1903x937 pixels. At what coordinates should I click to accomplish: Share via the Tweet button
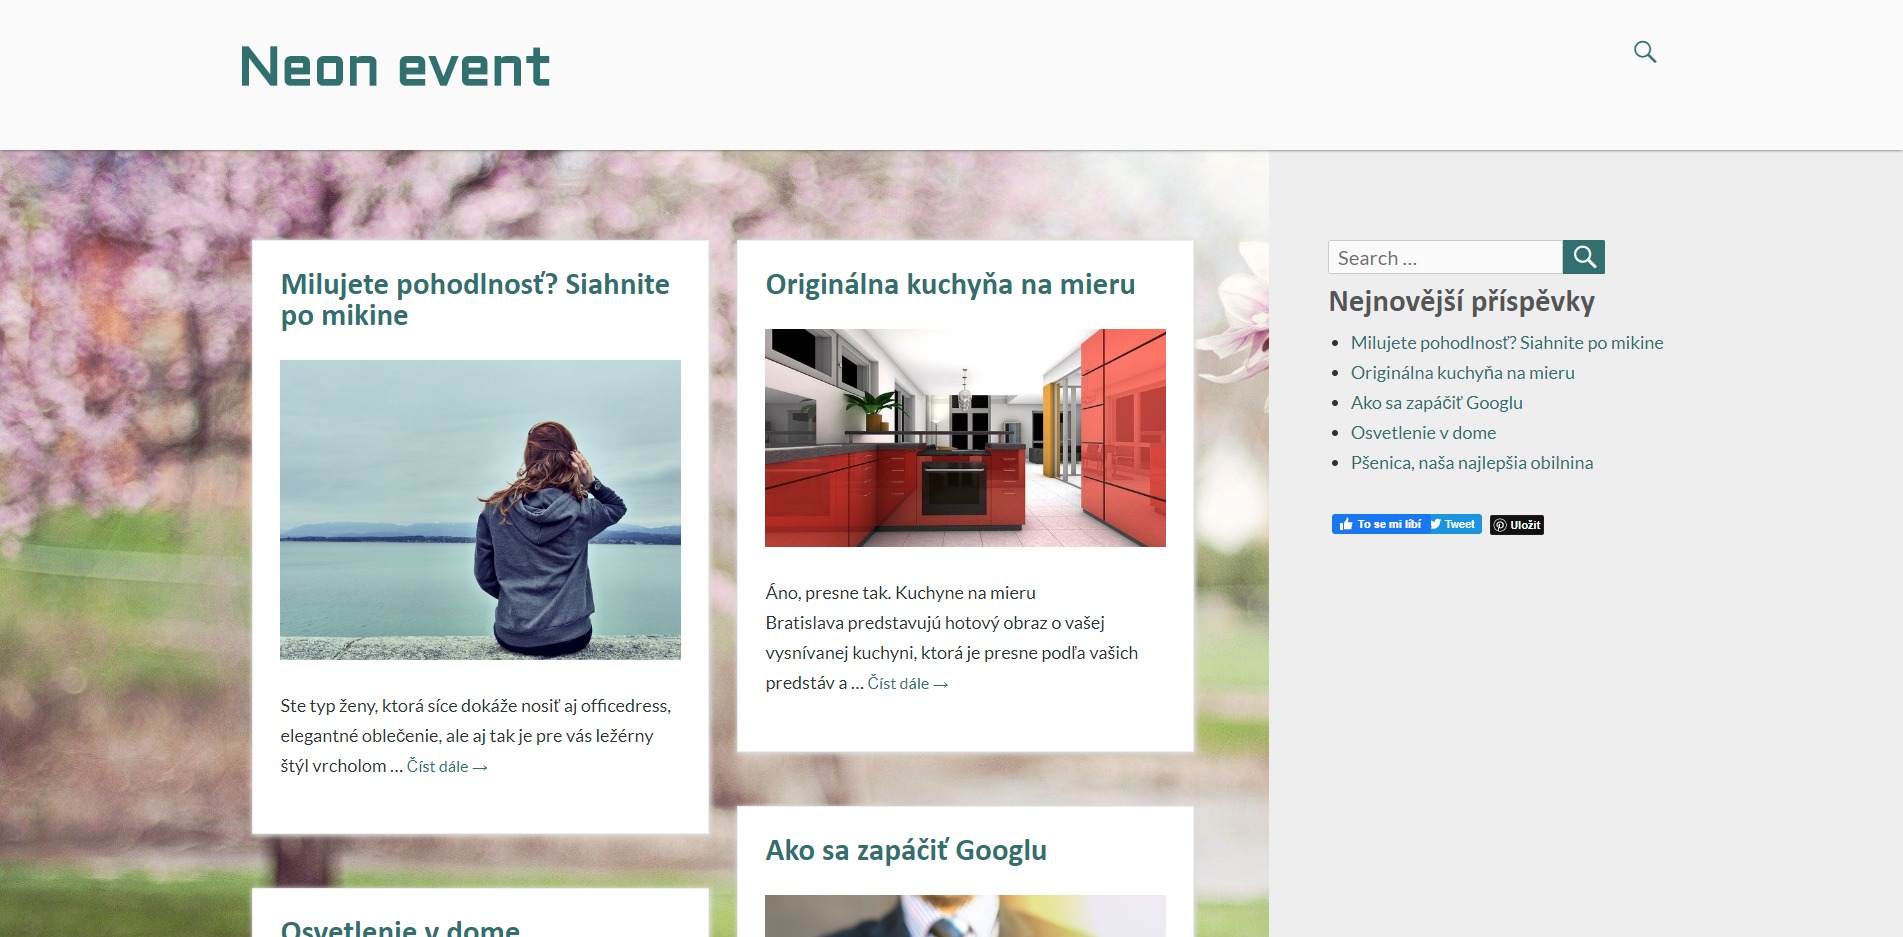tap(1453, 524)
